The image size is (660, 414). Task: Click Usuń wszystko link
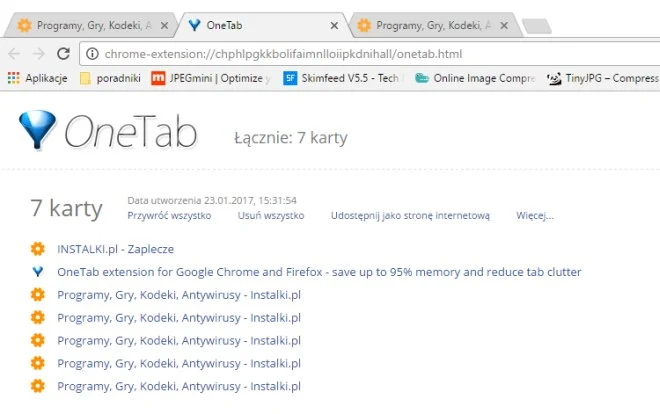pyautogui.click(x=271, y=215)
